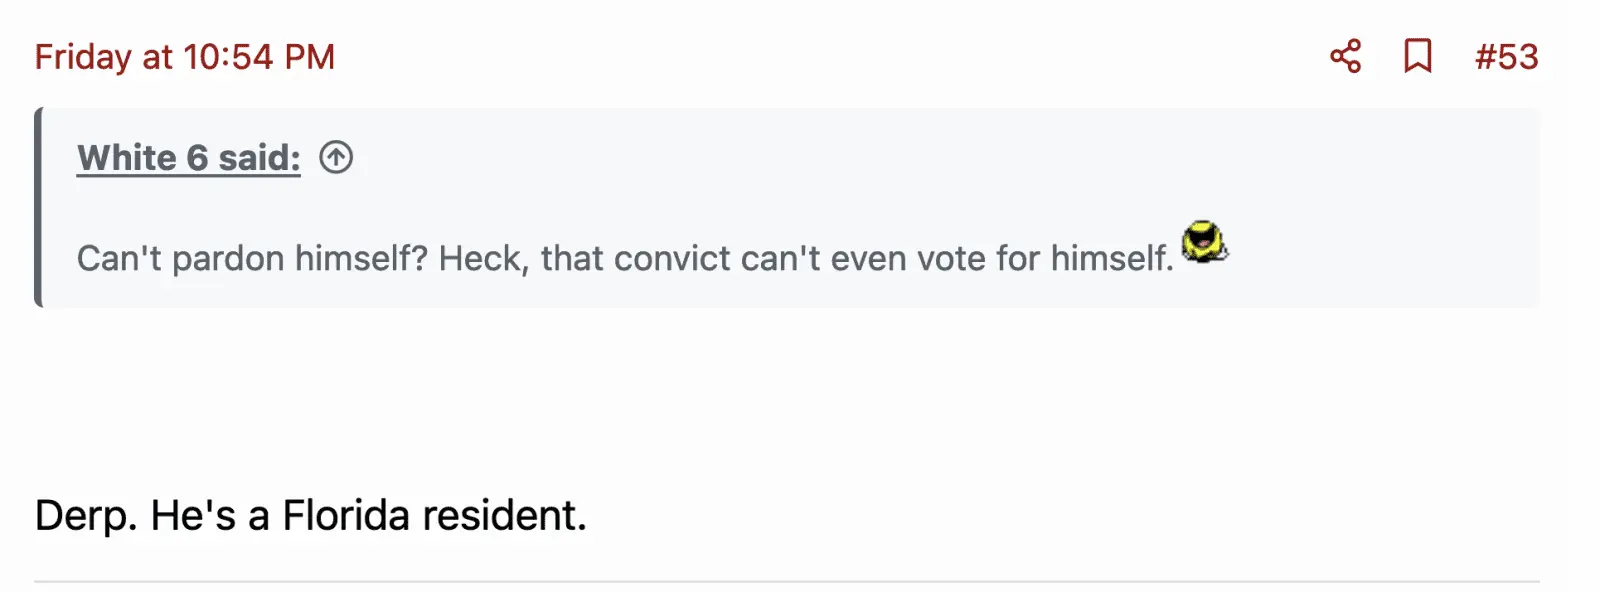The image size is (1600, 592).
Task: Click the up-arrow icon next to White 6 said
Action: tap(336, 157)
